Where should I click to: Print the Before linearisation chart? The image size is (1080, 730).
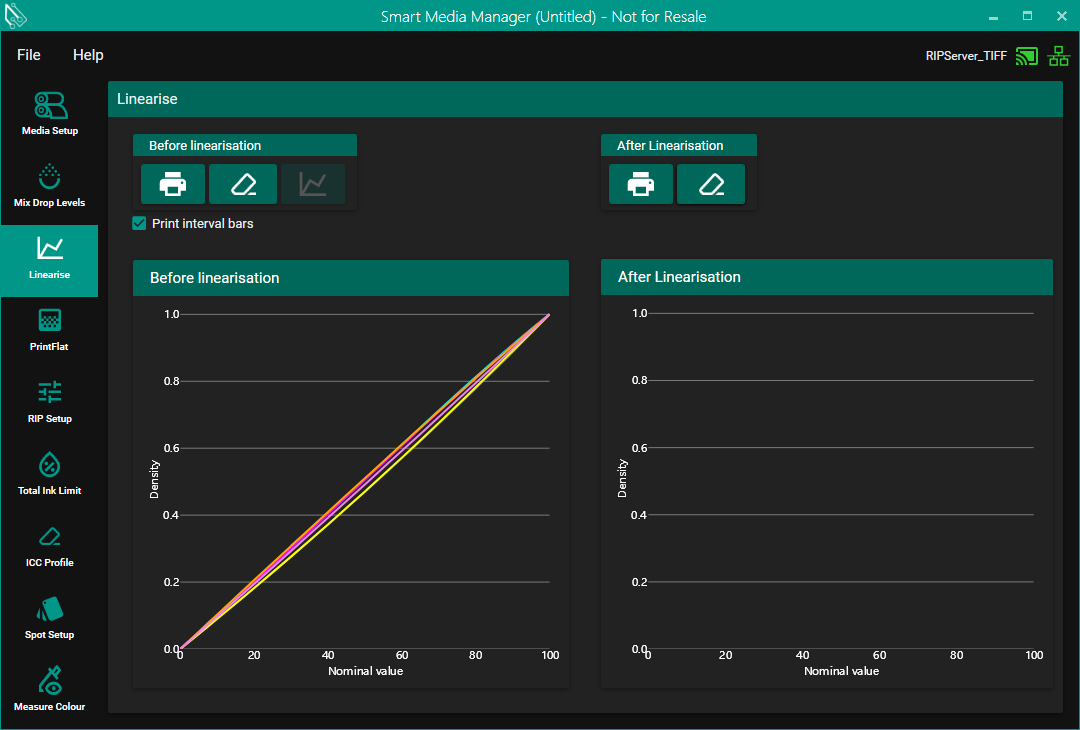173,184
